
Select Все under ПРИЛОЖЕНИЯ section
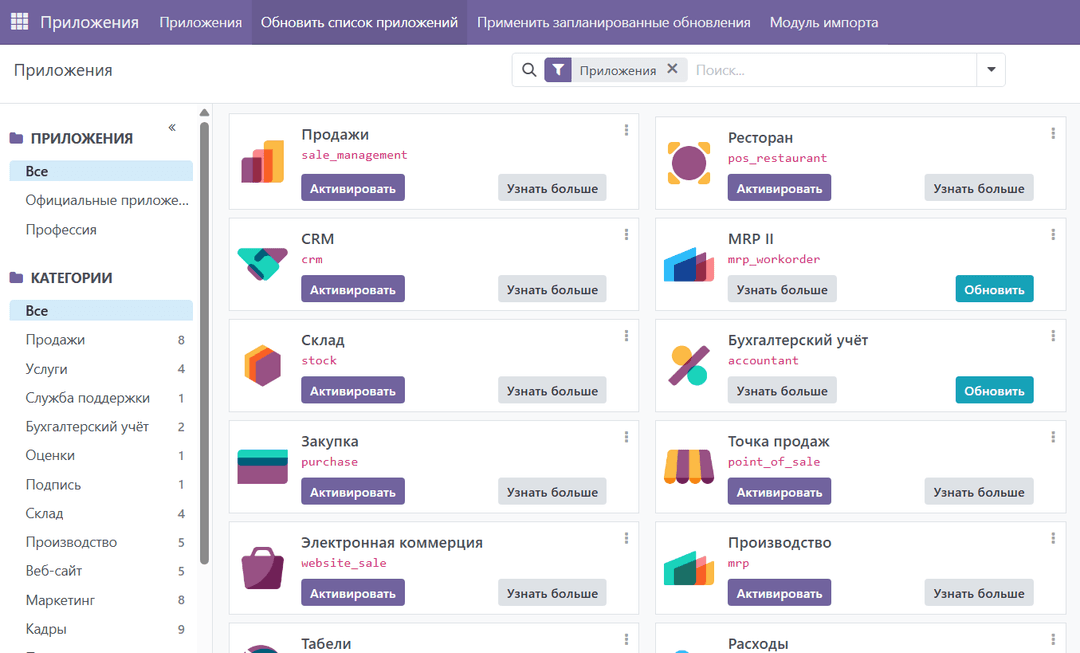pos(101,171)
